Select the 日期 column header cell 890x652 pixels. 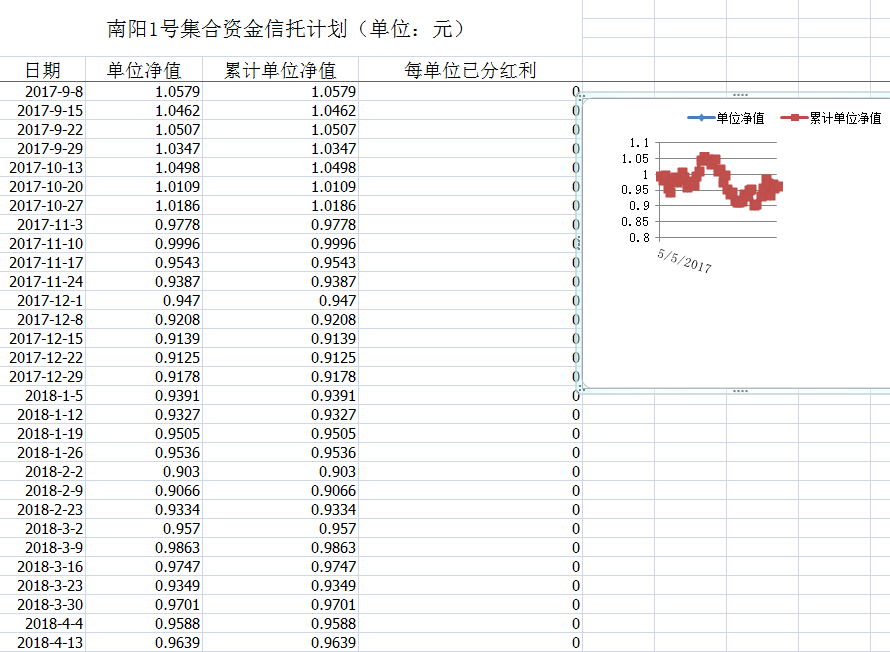[x=42, y=70]
